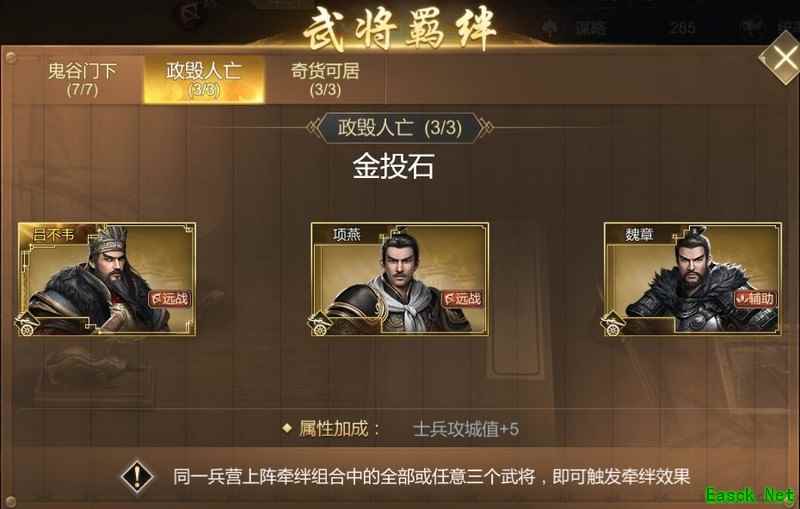The height and width of the screenshot is (509, 800).
Task: Open the 项燕 general portrait card
Action: [399, 279]
